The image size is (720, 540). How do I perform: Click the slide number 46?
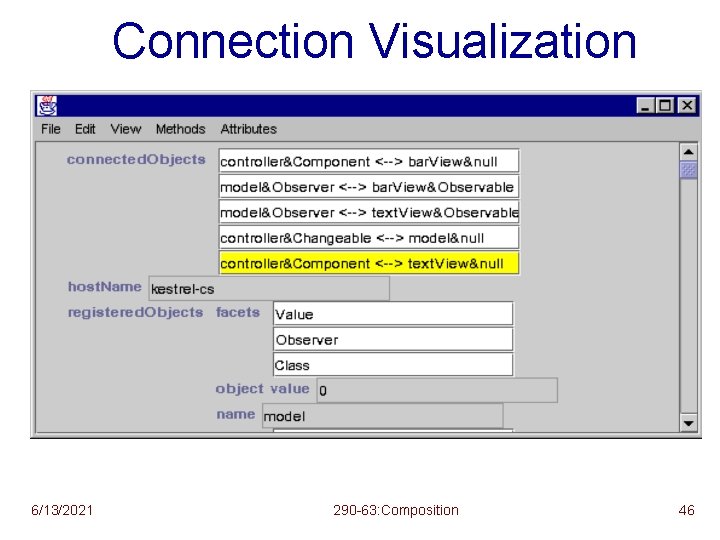(x=686, y=510)
